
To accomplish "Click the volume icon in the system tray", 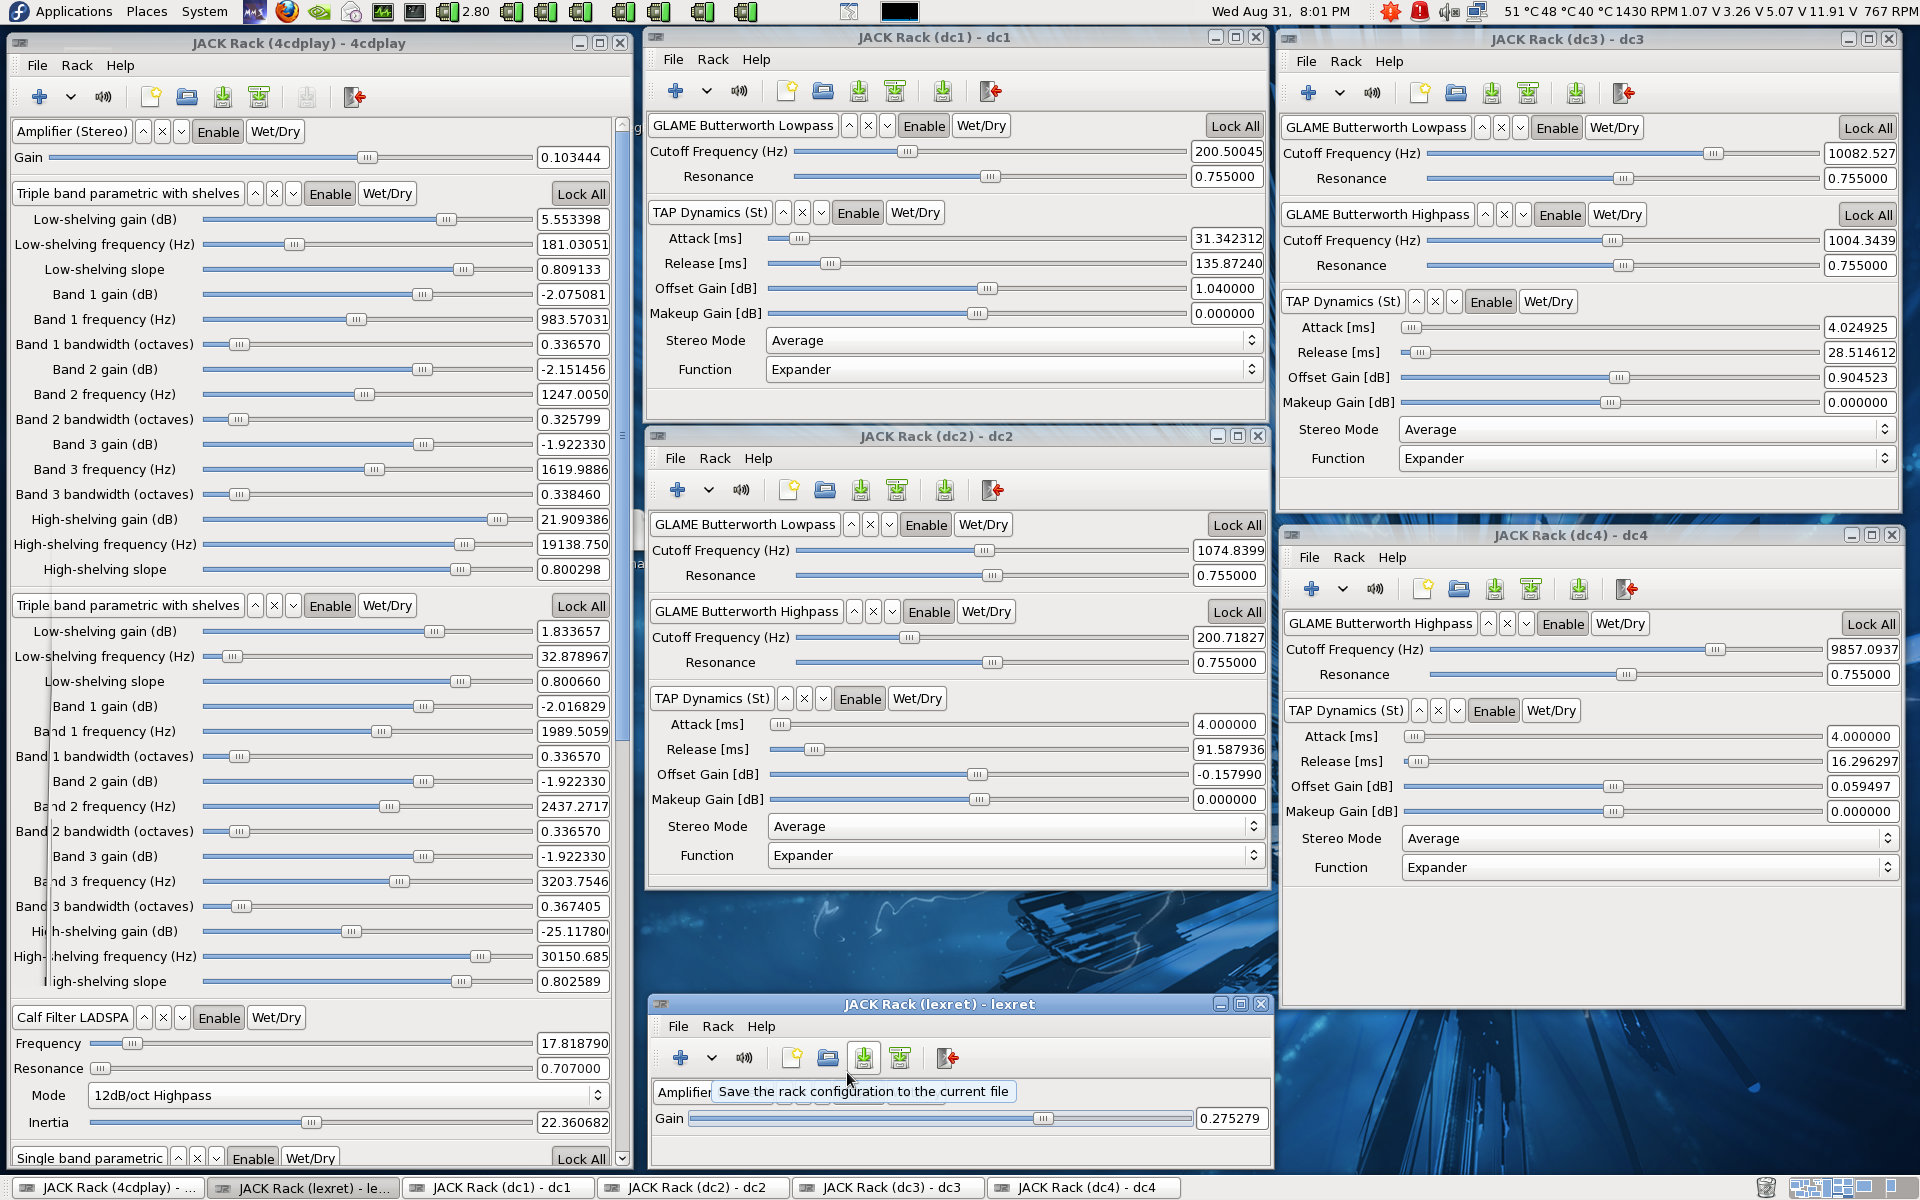I will point(1449,12).
